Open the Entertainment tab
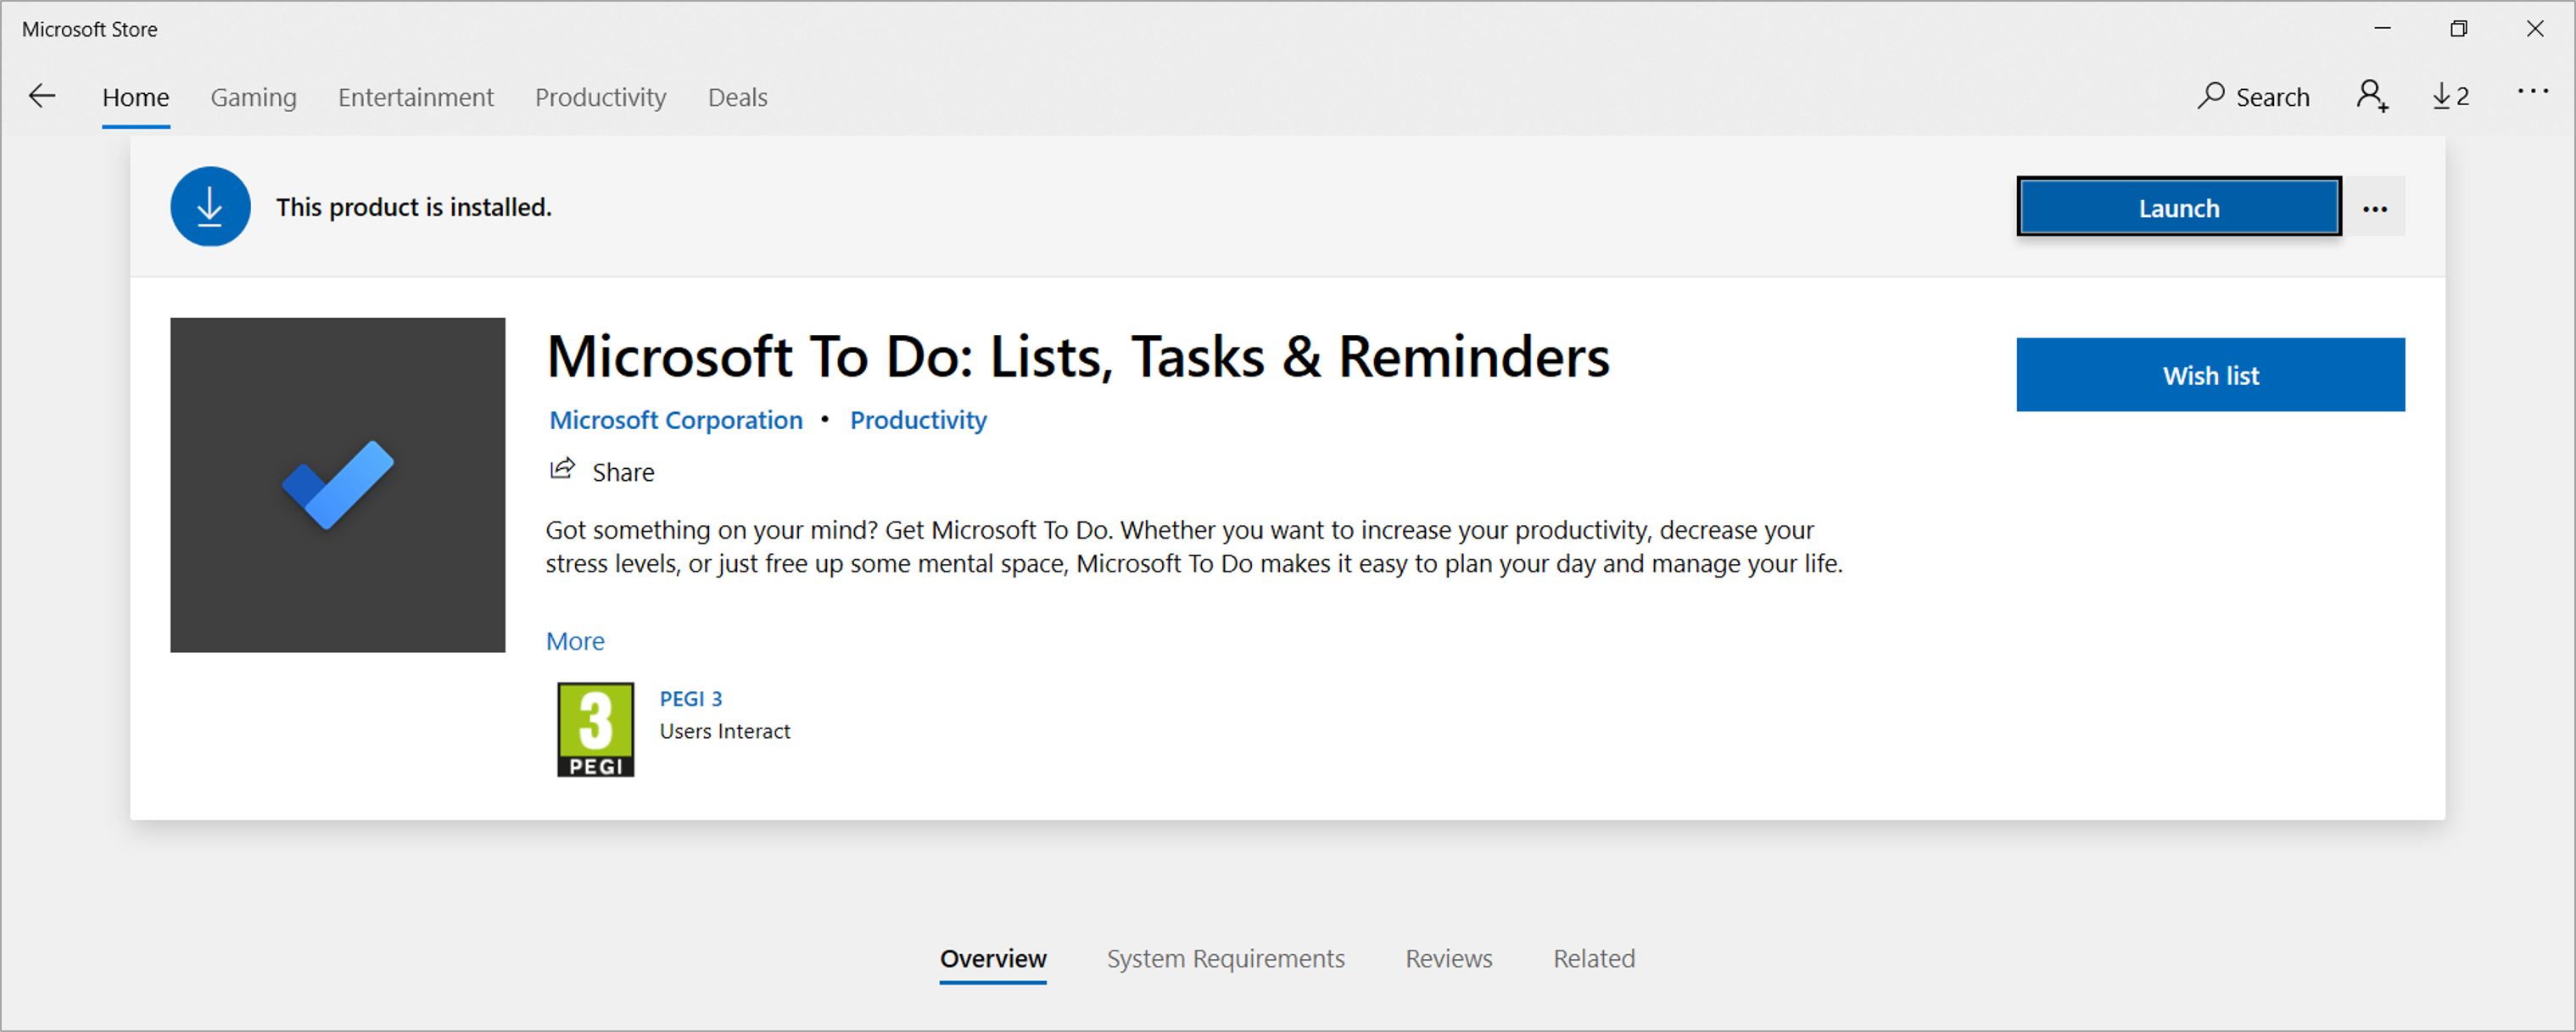The image size is (2576, 1032). (x=415, y=98)
